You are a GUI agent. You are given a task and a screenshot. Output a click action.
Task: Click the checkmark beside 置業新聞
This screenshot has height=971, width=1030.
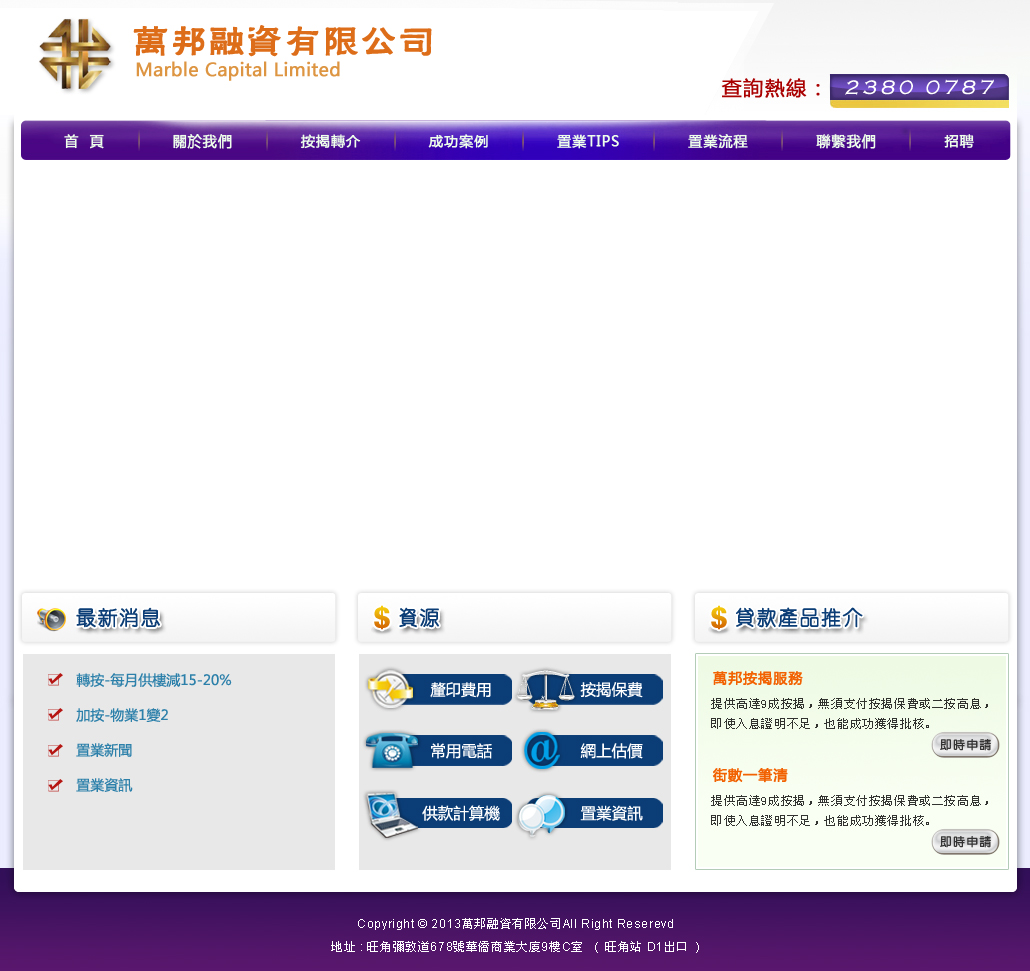tap(55, 750)
